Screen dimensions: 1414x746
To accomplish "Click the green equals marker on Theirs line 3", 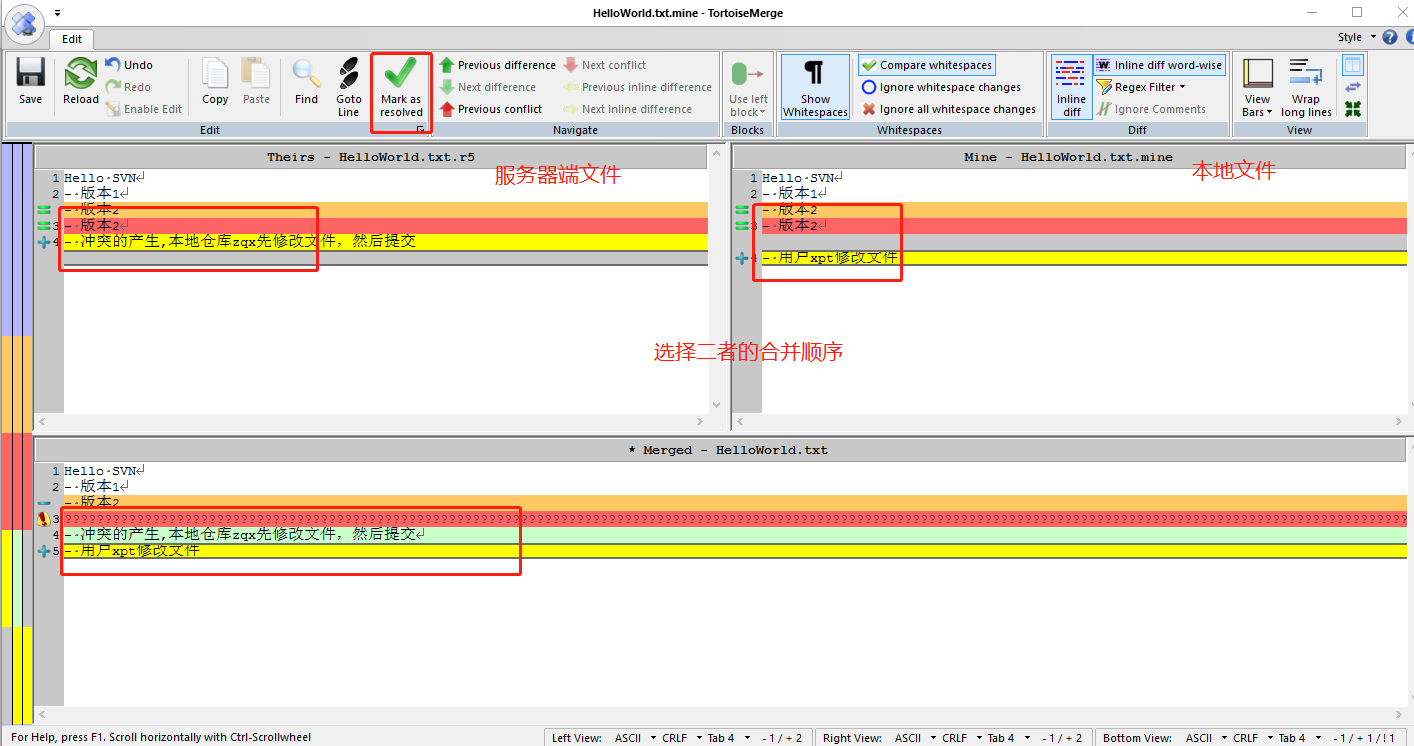I will [x=43, y=226].
